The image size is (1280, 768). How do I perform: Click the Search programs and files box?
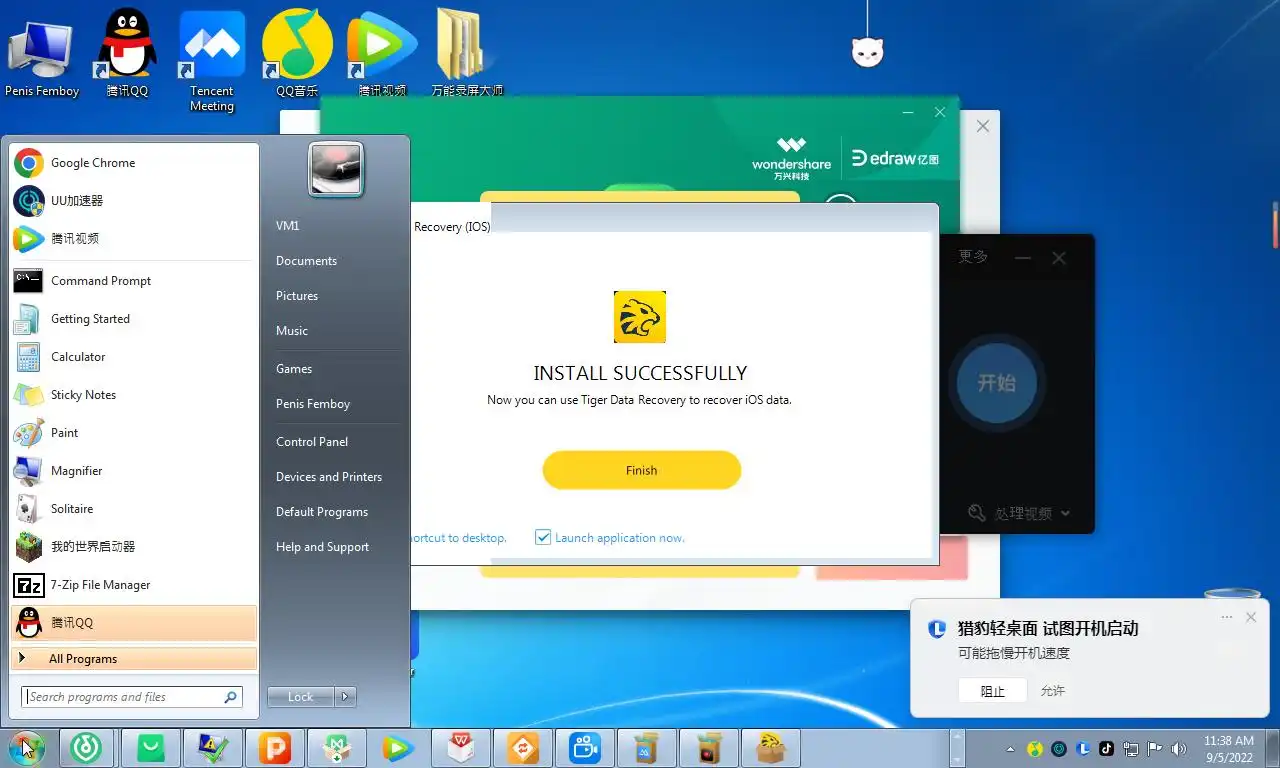tap(131, 697)
